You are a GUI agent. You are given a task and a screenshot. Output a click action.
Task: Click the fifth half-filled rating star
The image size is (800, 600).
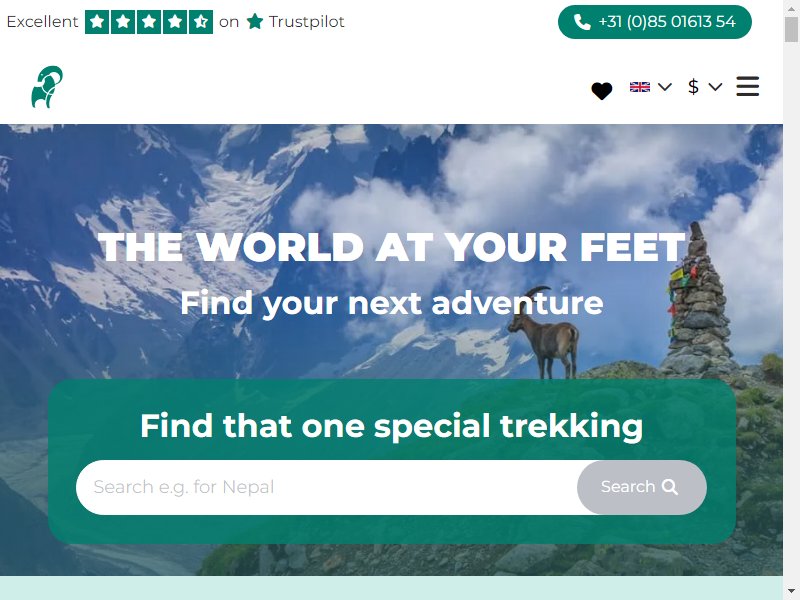coord(201,22)
